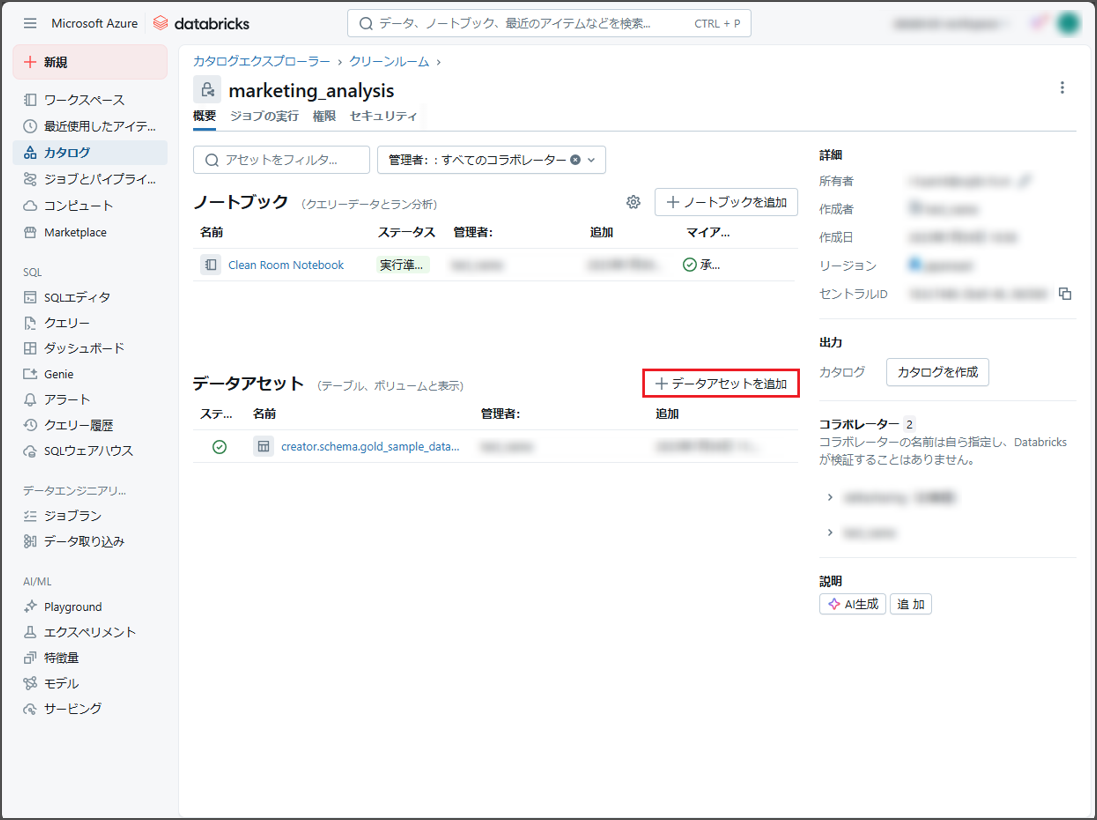Image resolution: width=1097 pixels, height=820 pixels.
Task: Switch to the 概要 tab
Action: point(204,116)
